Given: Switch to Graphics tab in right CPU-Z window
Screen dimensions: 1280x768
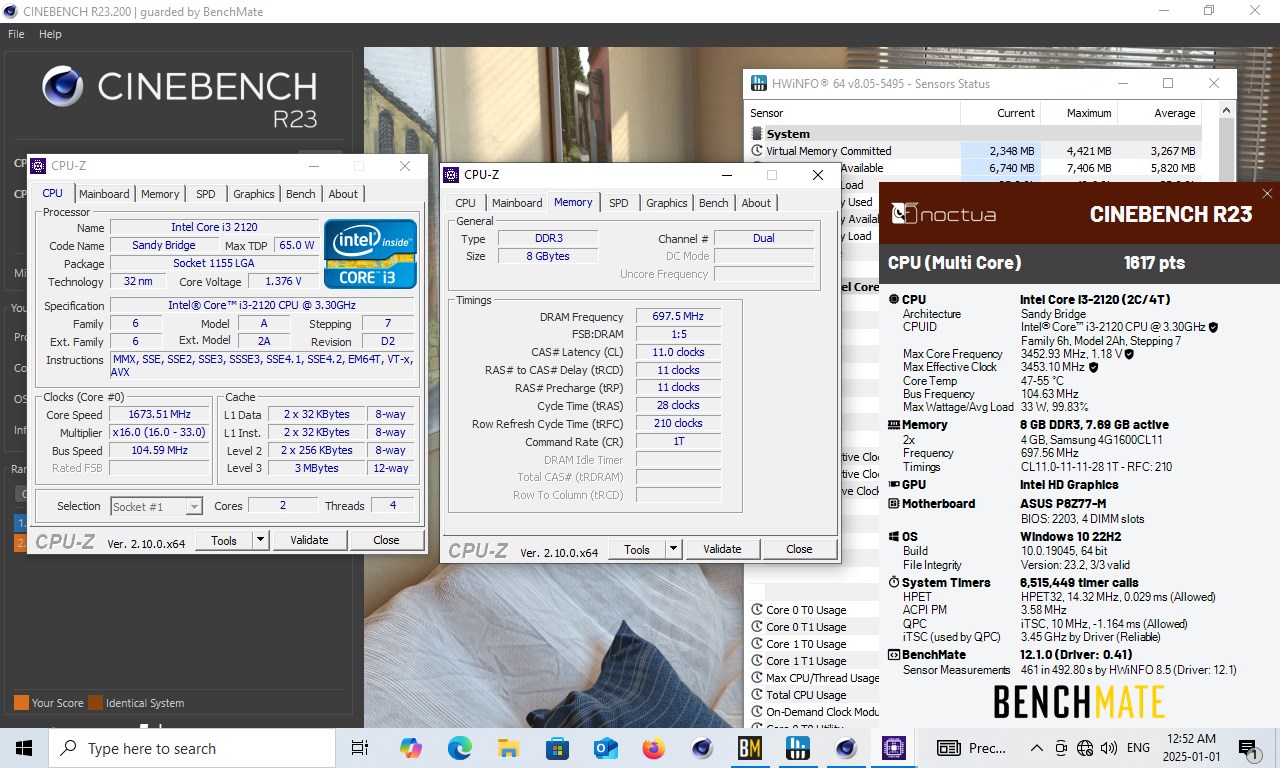Looking at the screenshot, I should pos(667,203).
